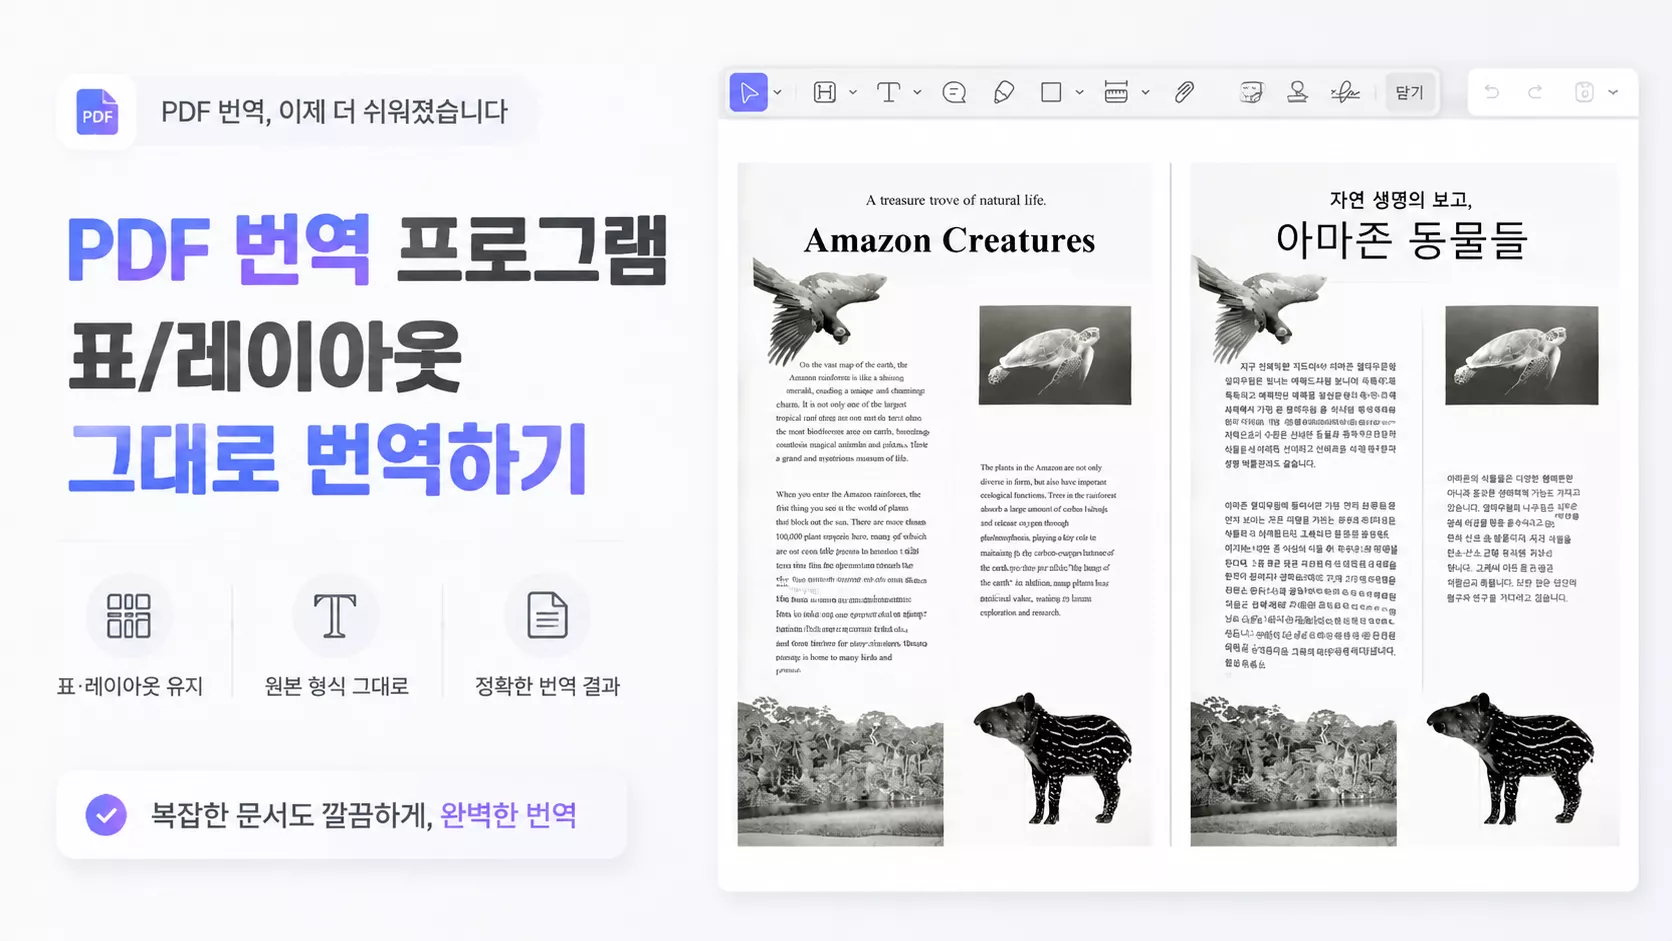Click the 'PDF 번역 프로그램' headline
Image resolution: width=1672 pixels, height=941 pixels.
(367, 249)
